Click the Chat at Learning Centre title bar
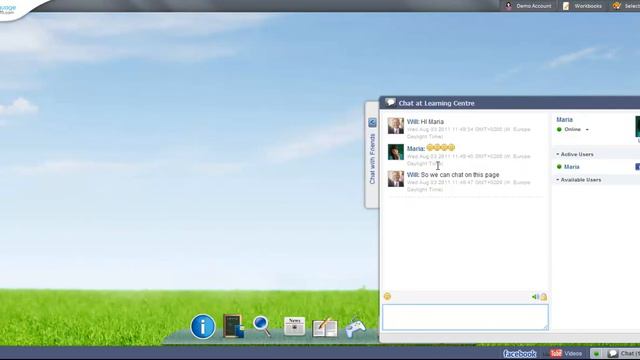Viewport: 640px width, 360px height. 509,103
